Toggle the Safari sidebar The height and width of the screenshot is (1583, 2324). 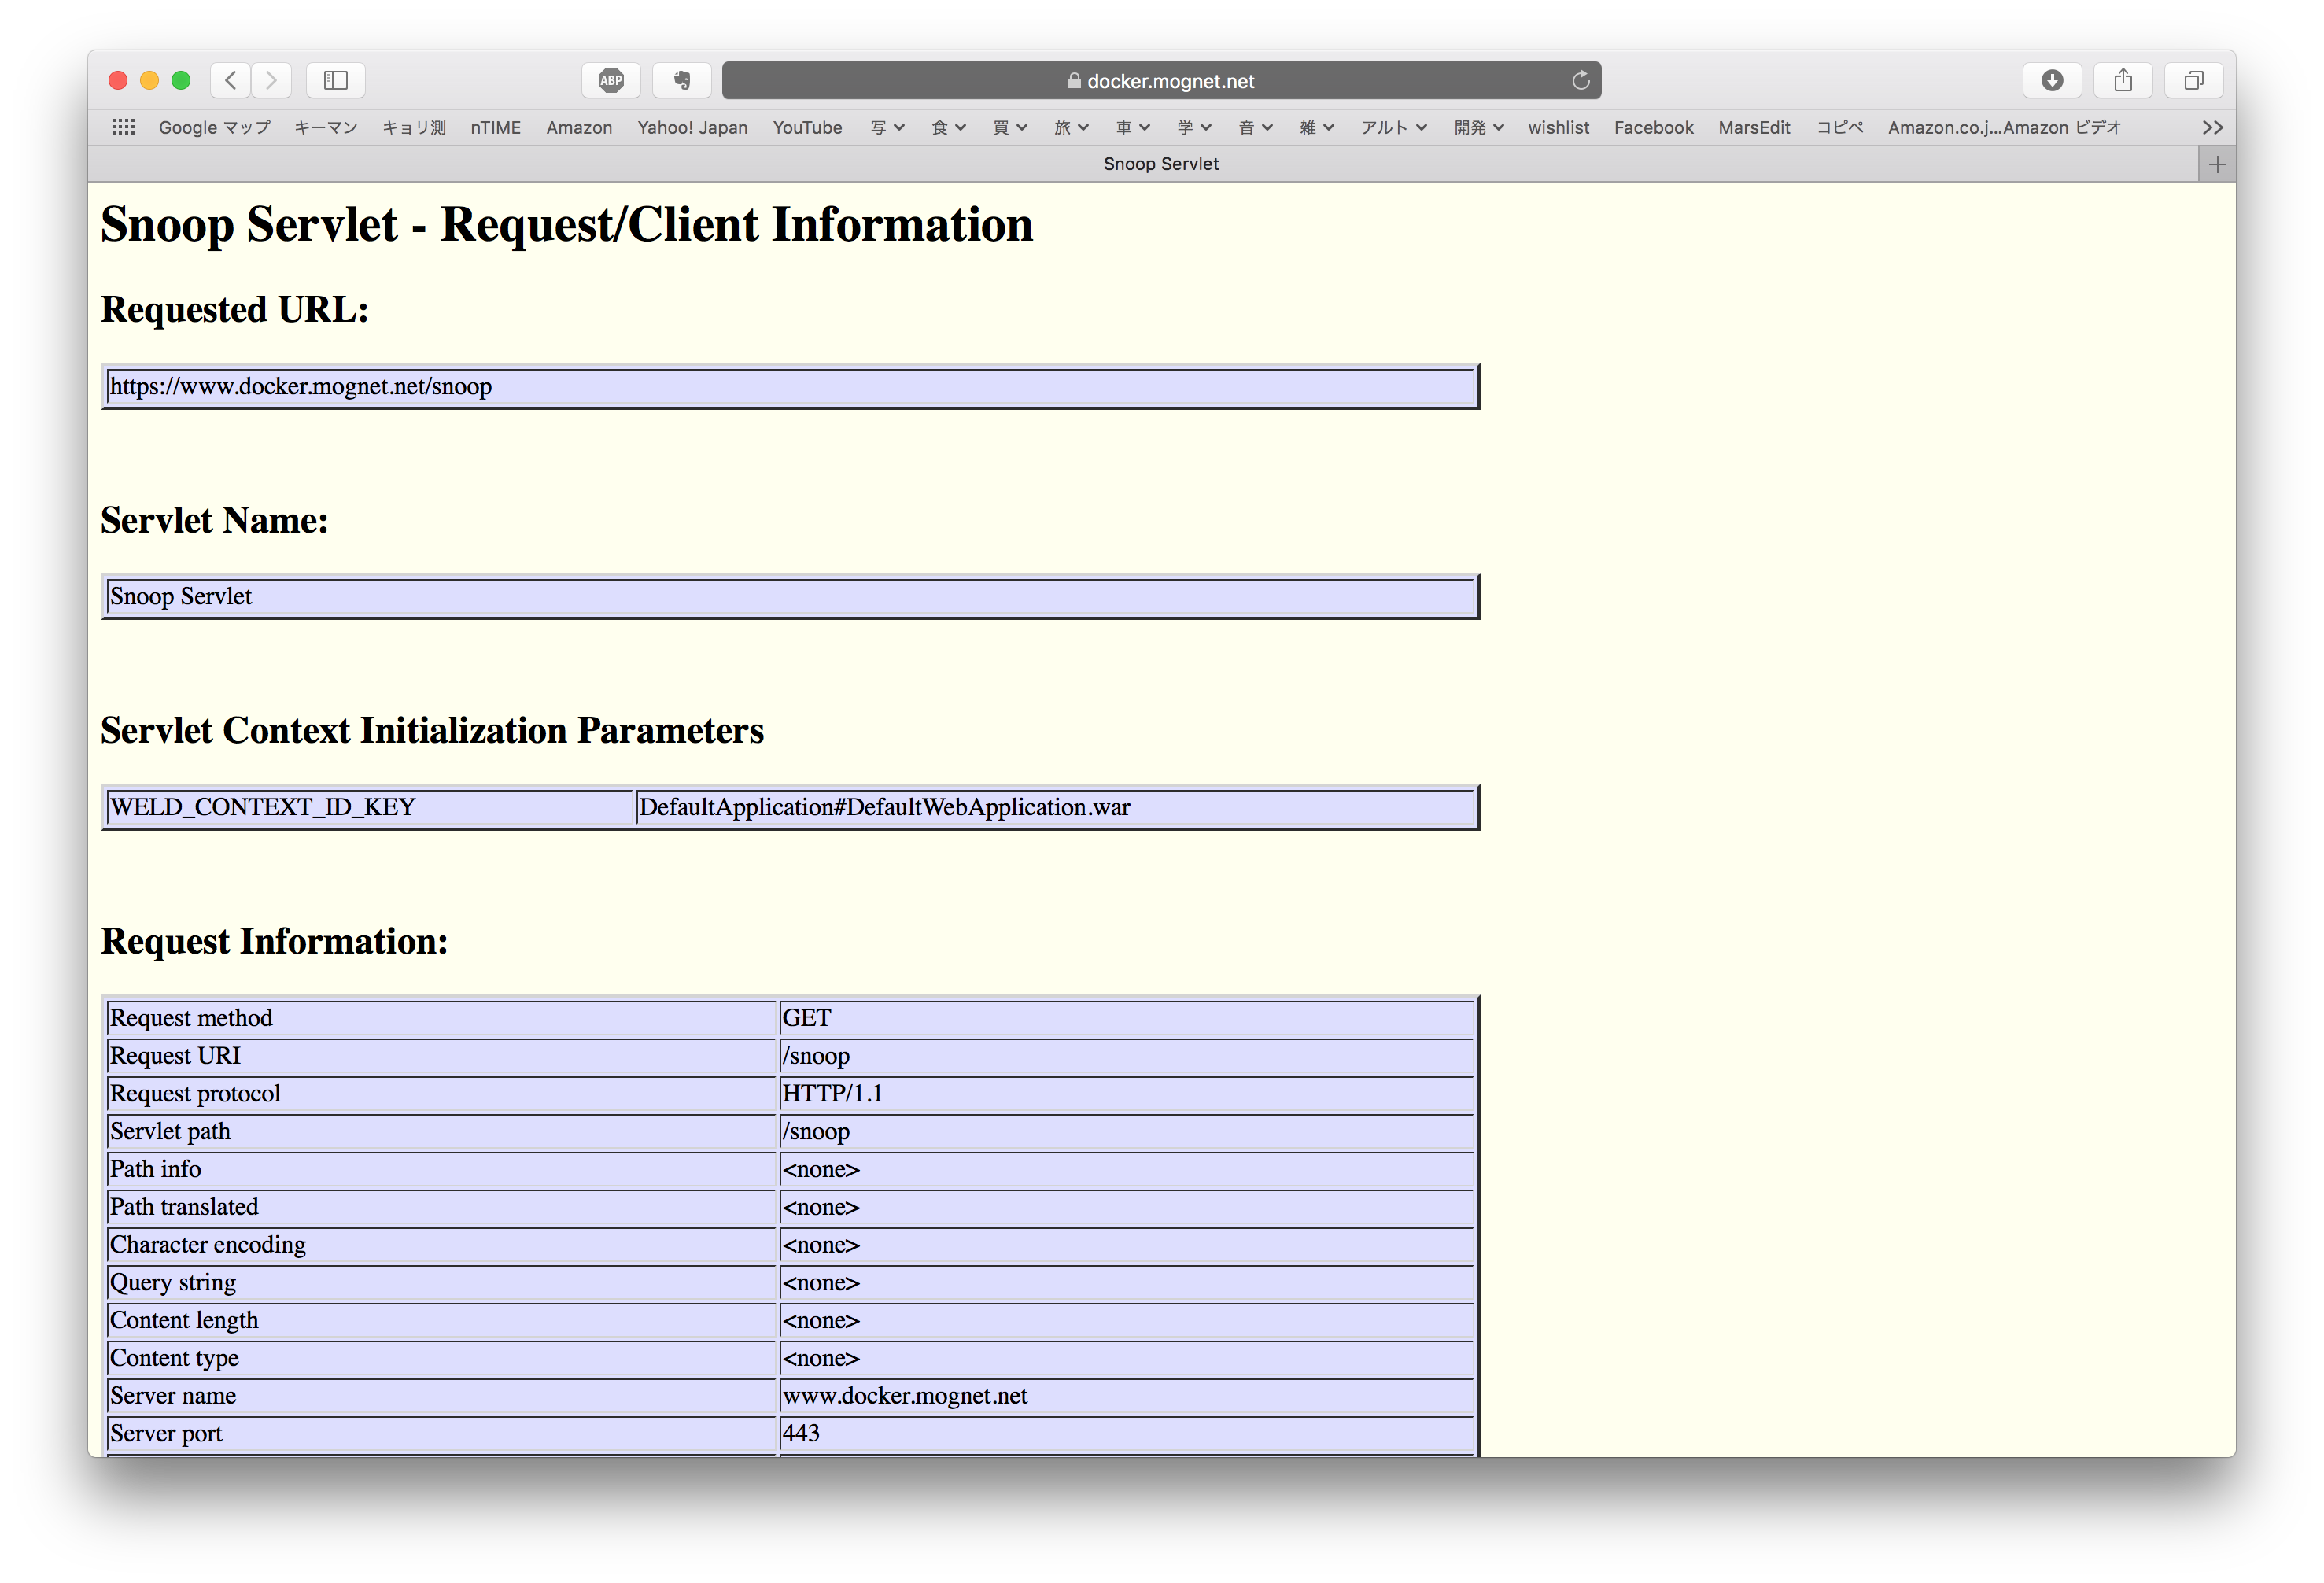tap(336, 80)
